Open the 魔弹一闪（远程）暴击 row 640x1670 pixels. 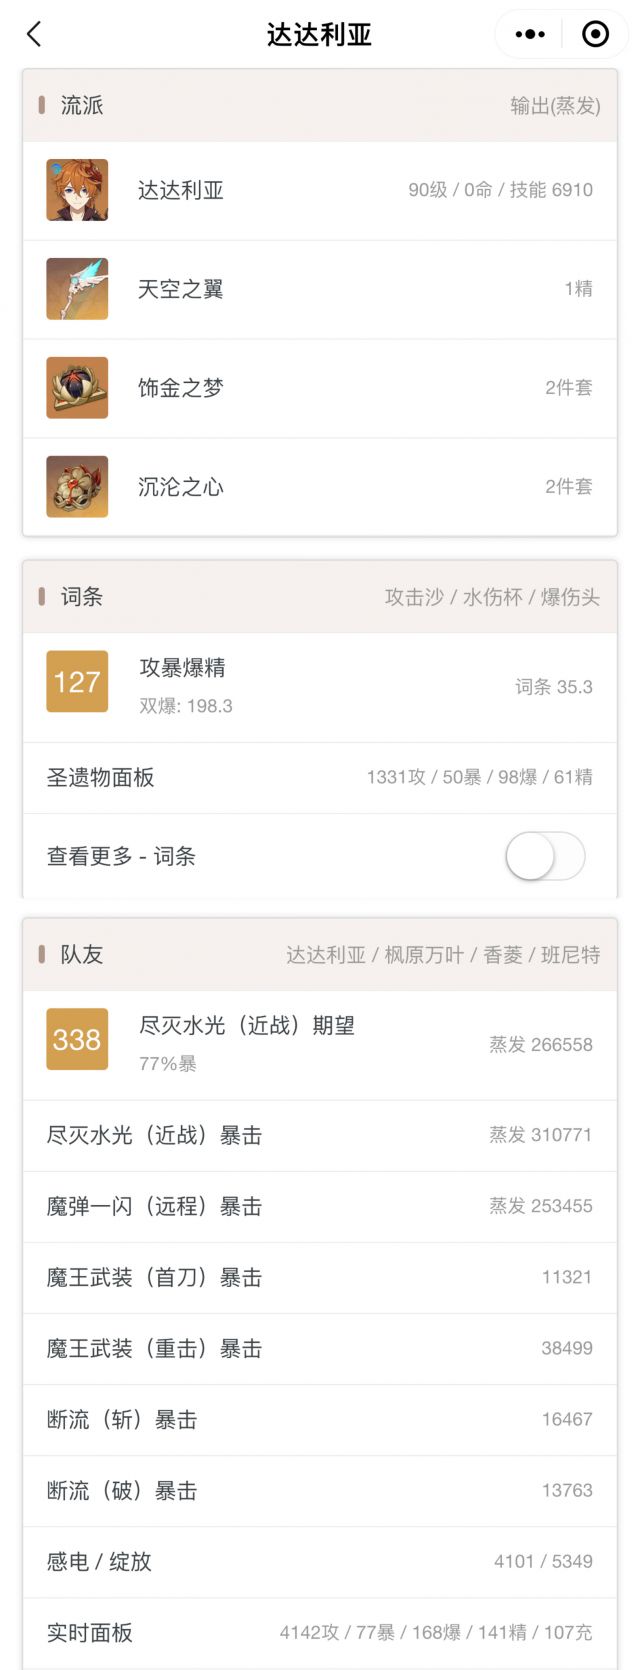[320, 1207]
